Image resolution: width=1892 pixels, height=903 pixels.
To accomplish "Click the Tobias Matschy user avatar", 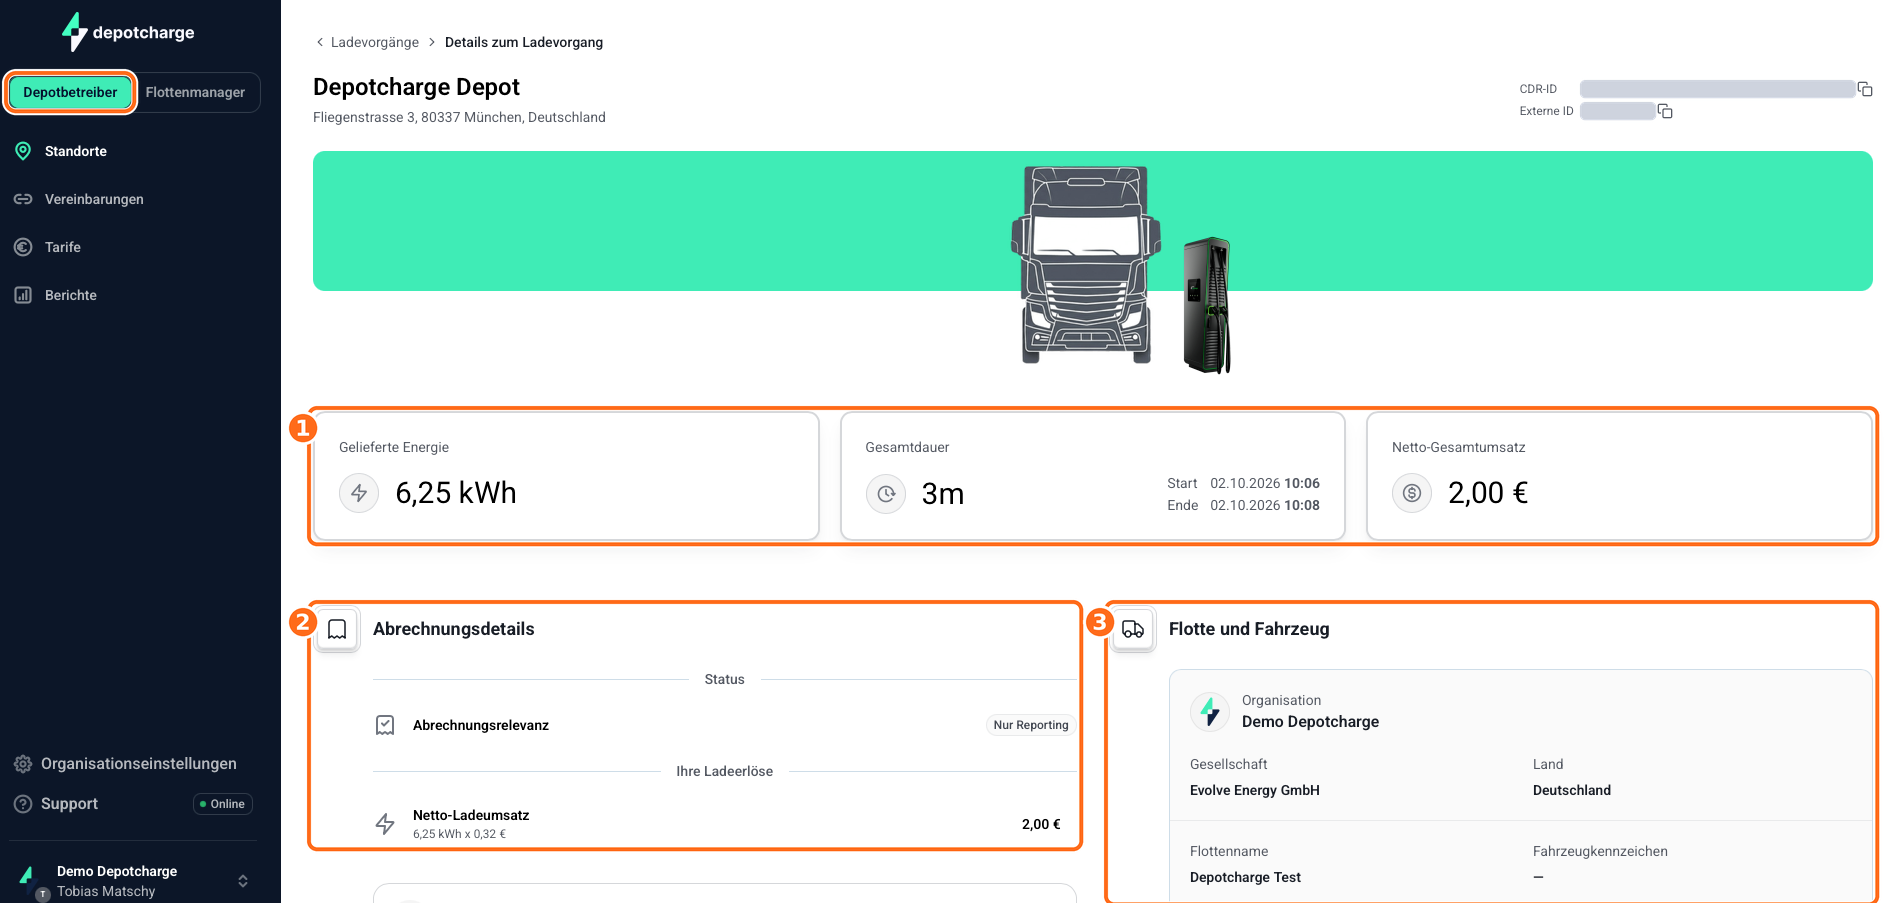I will [x=43, y=894].
